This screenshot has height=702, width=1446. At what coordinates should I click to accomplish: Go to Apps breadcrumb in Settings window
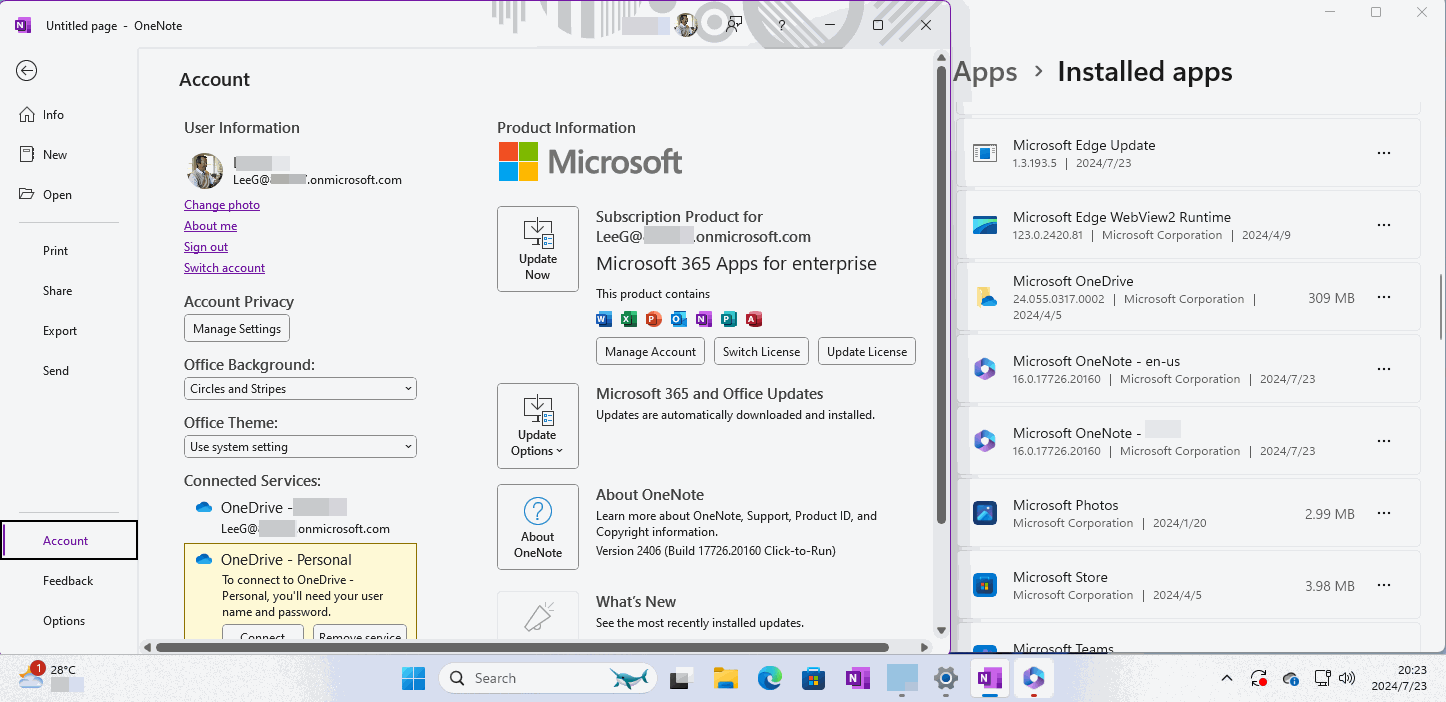985,72
